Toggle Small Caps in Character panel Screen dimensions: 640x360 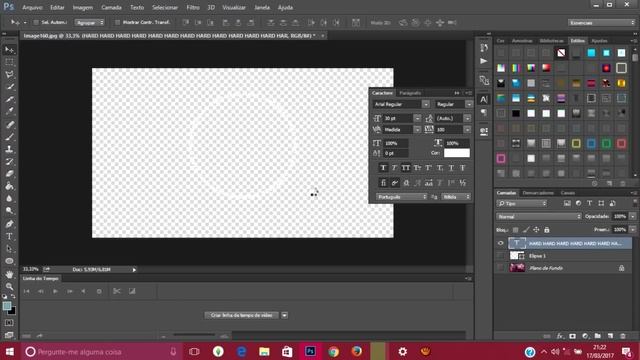pyautogui.click(x=417, y=168)
